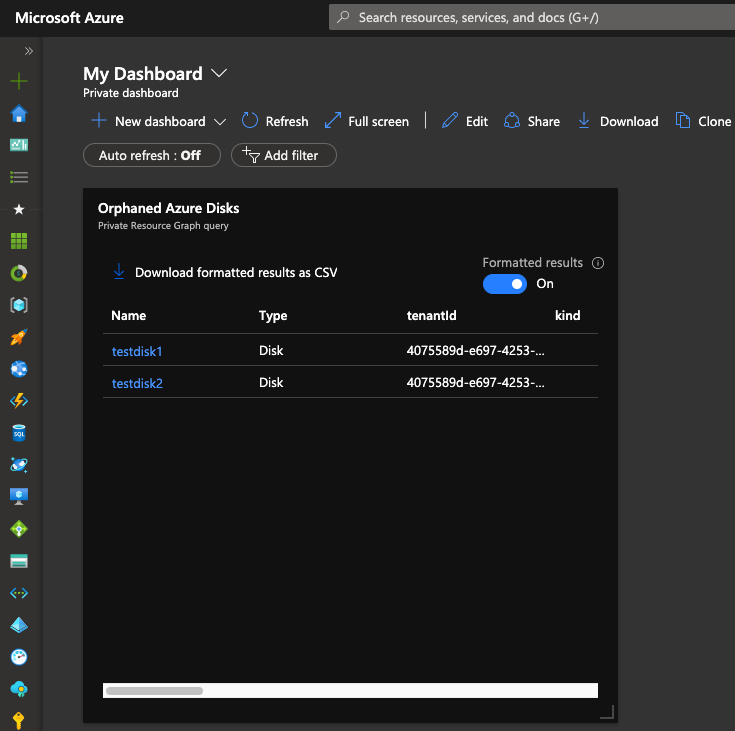Image resolution: width=735 pixels, height=731 pixels.
Task: Refresh the dashboard
Action: tap(275, 121)
